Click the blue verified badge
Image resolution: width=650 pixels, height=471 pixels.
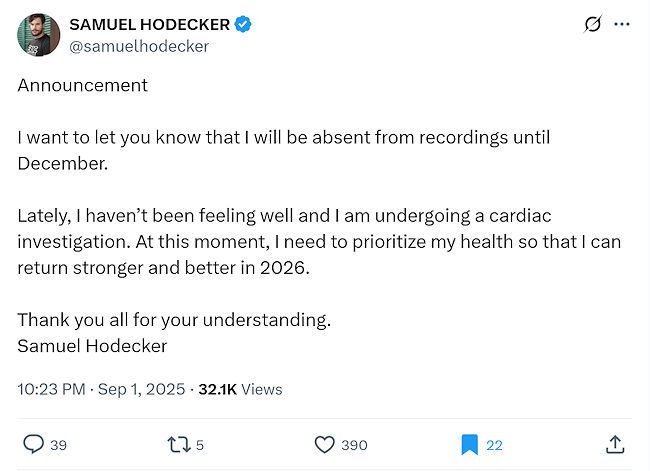point(243,24)
